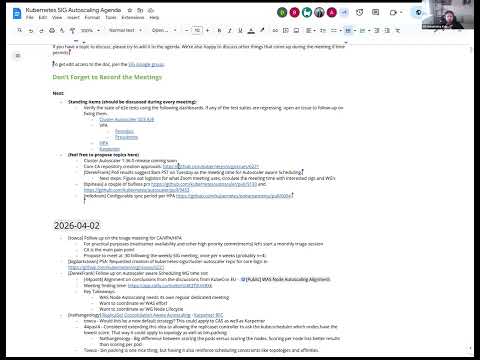Open the Public WAS Node Autoscaling Alignment chip
Screen dimensions: 480x360
click(285, 279)
